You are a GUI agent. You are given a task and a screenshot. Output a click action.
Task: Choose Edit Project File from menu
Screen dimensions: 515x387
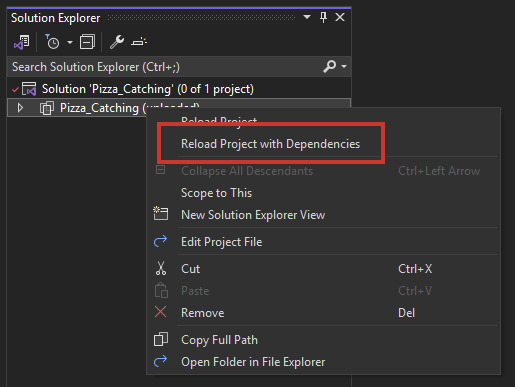[221, 242]
